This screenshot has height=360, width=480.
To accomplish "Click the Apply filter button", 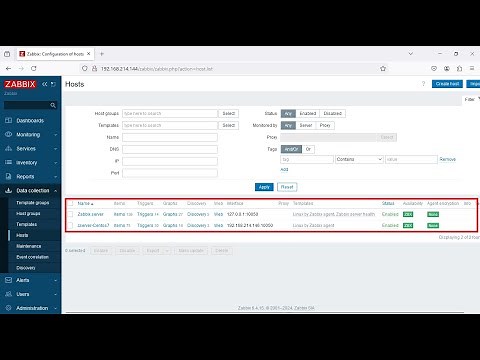I will 264,187.
